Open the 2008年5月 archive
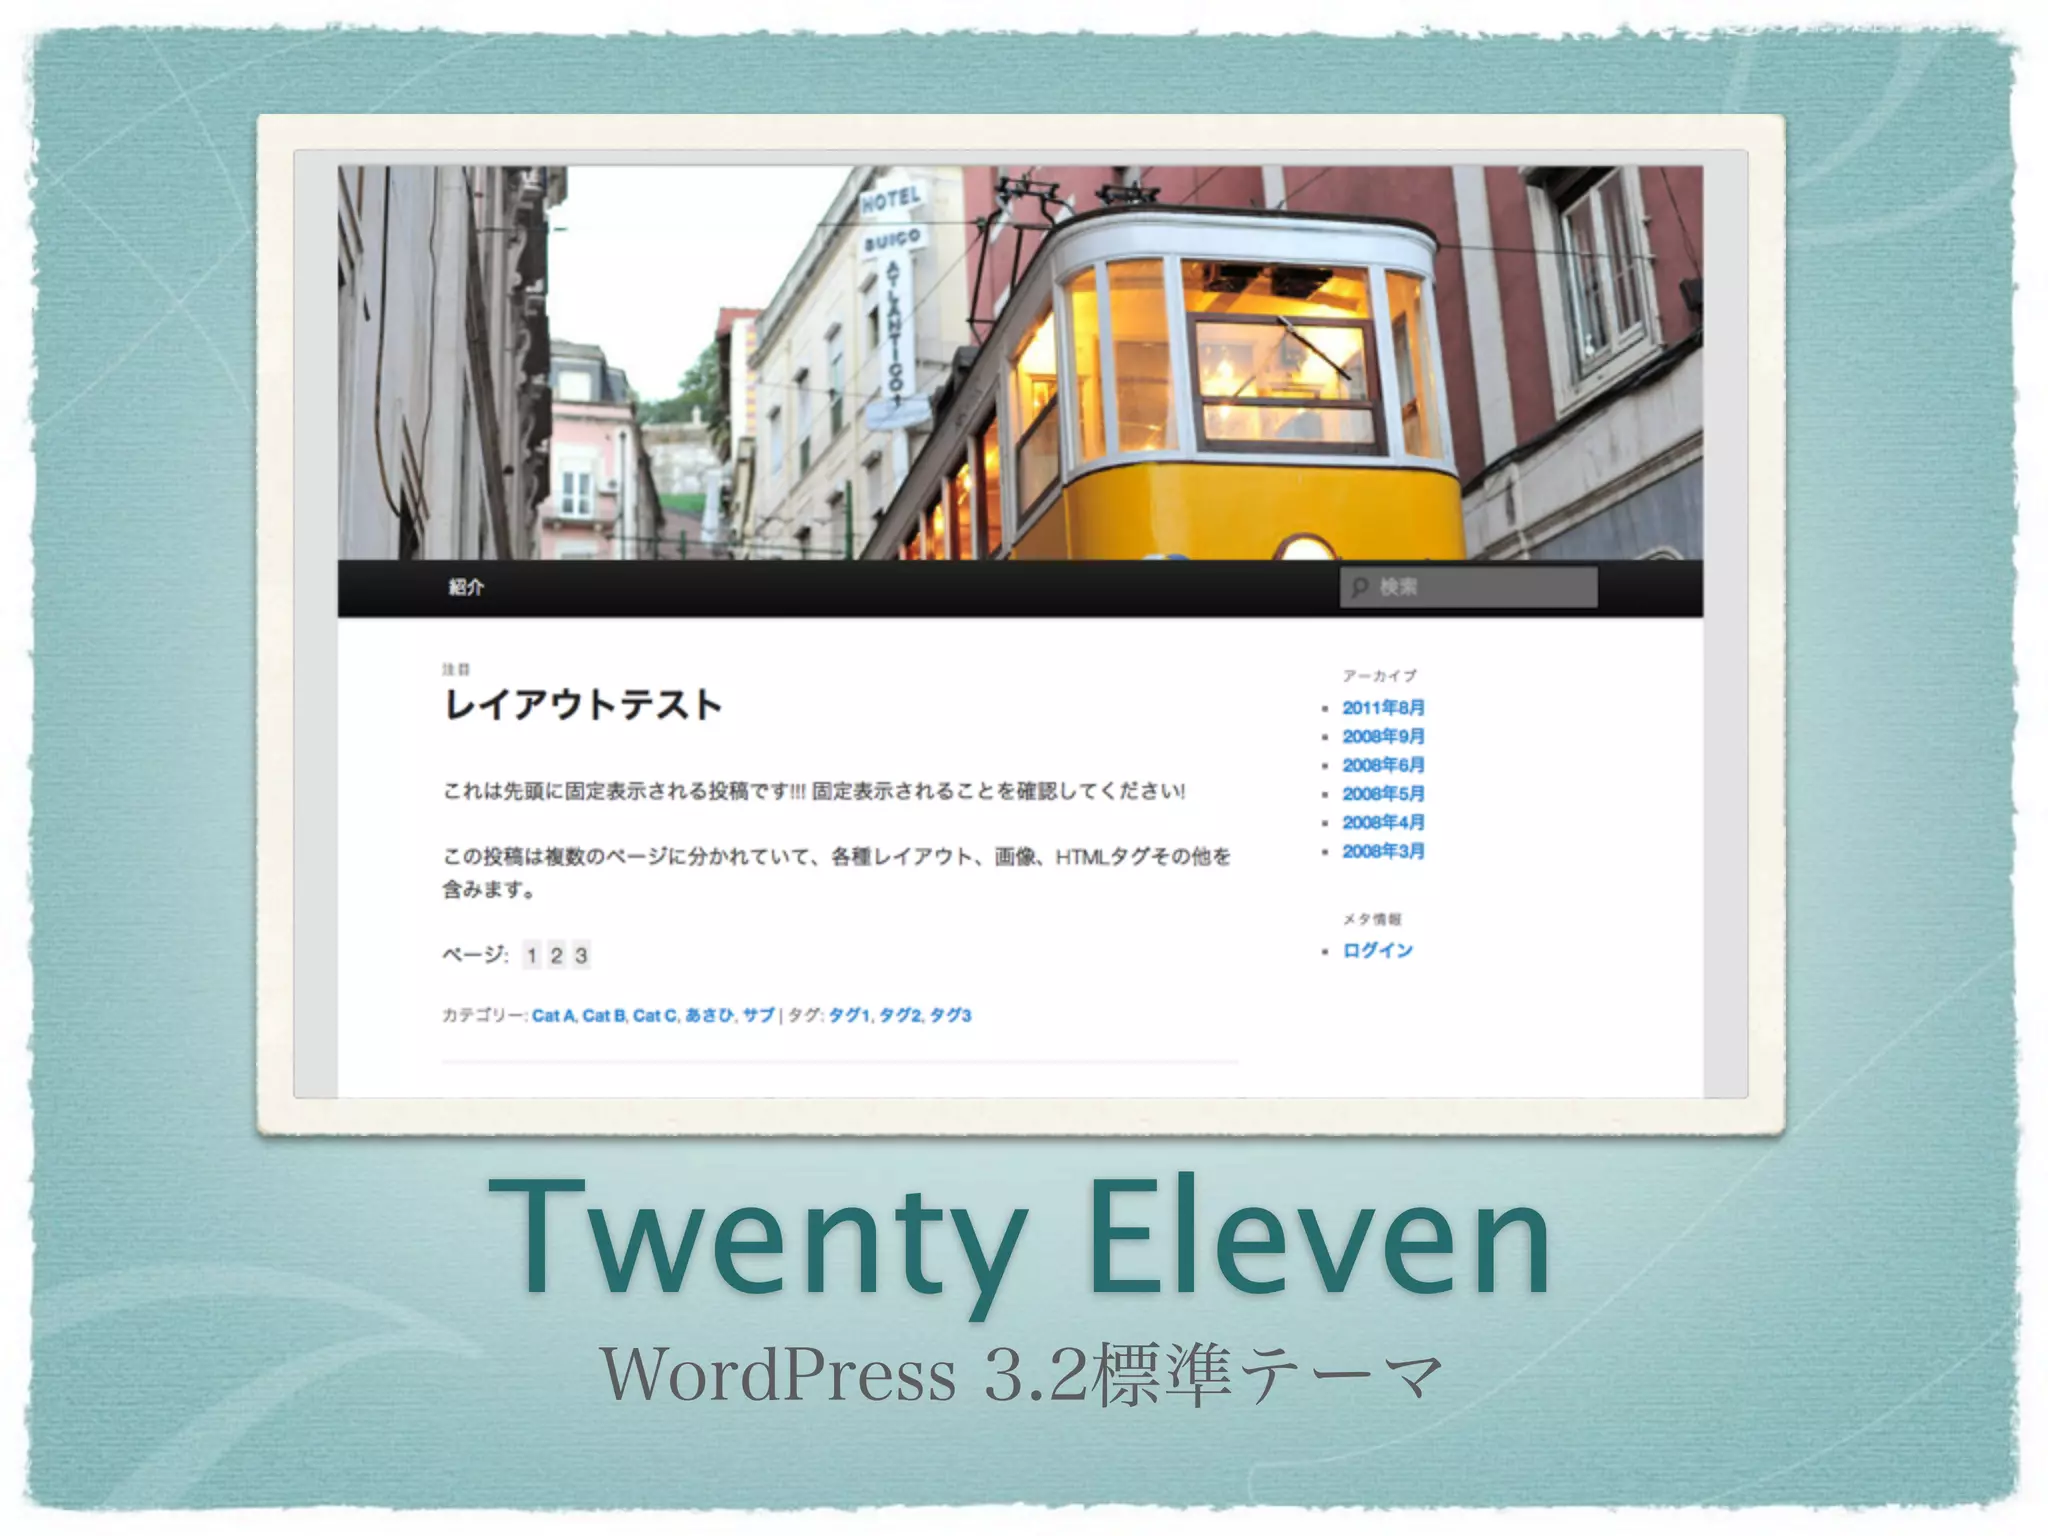This screenshot has width=2048, height=1536. click(x=1383, y=793)
